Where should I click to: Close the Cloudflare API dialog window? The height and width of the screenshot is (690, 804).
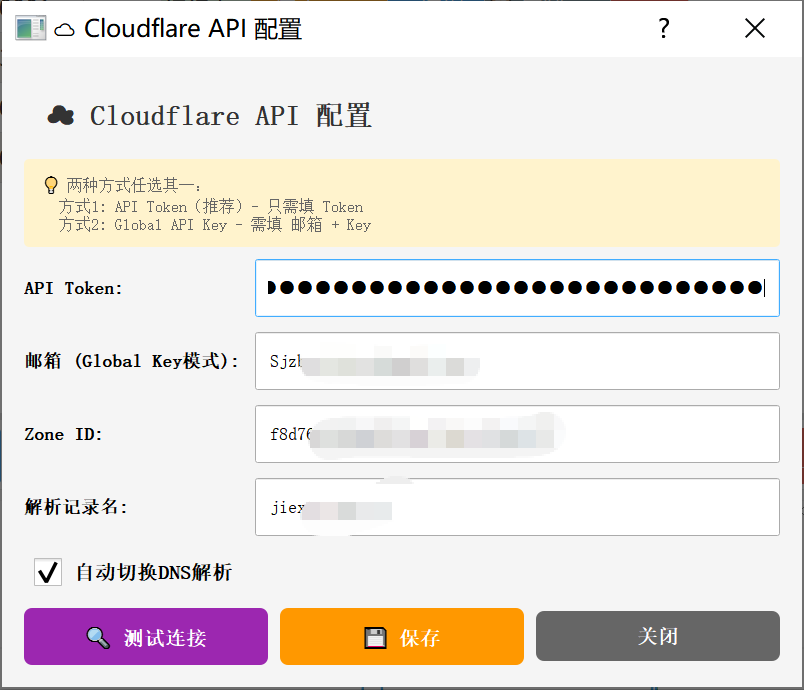[755, 28]
